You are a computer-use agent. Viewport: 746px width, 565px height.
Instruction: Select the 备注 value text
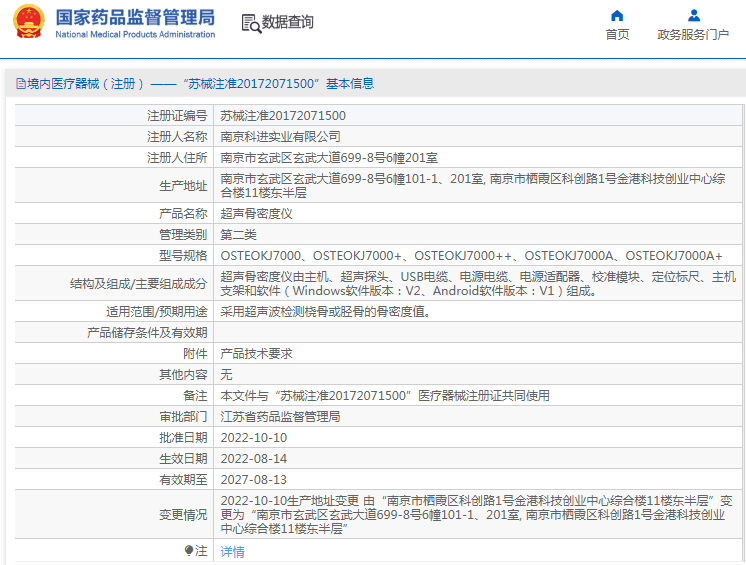[385, 396]
